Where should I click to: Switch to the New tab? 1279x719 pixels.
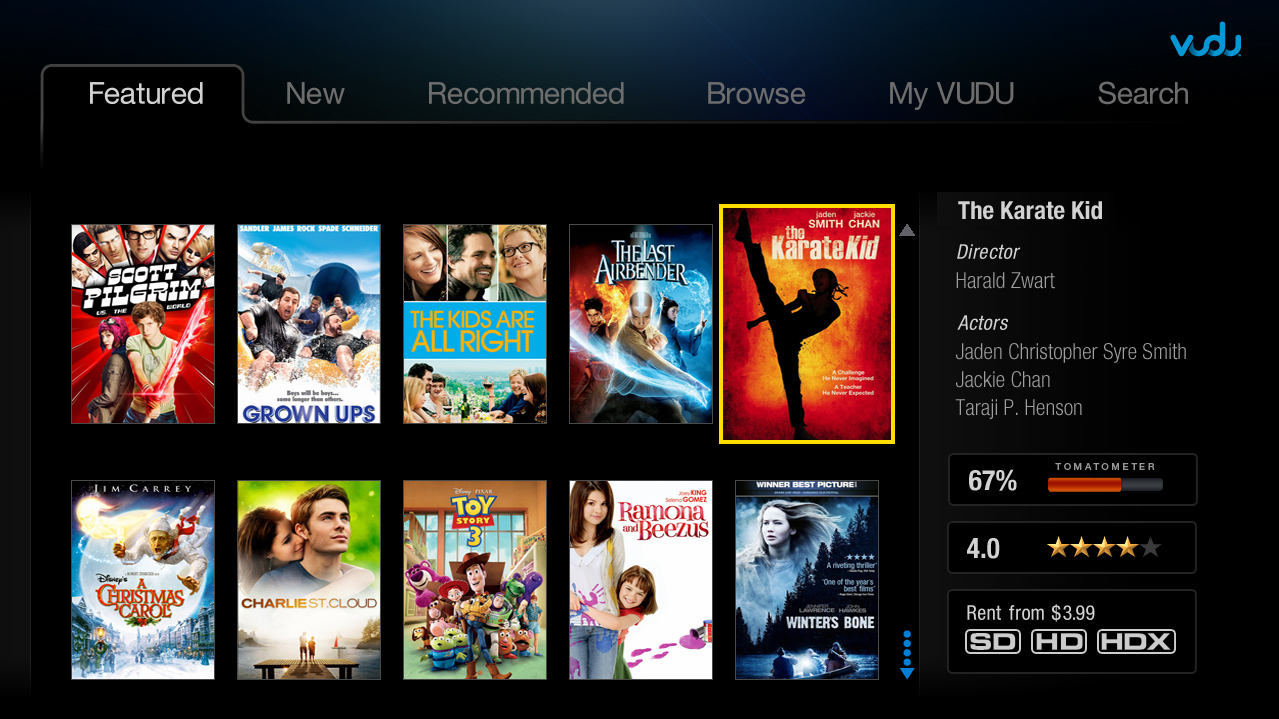315,94
